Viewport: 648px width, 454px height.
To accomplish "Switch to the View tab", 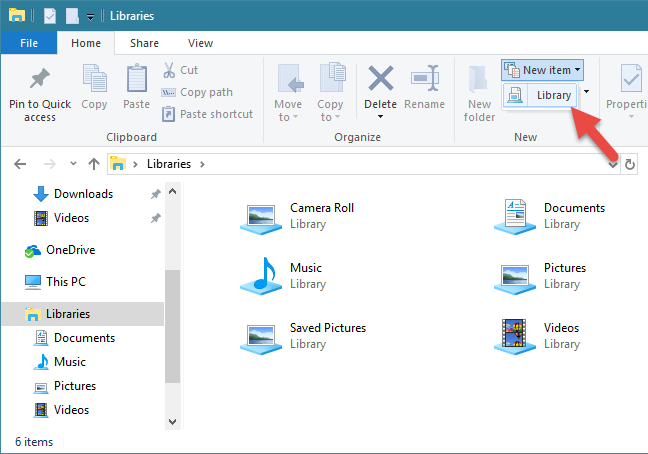I will click(x=200, y=43).
